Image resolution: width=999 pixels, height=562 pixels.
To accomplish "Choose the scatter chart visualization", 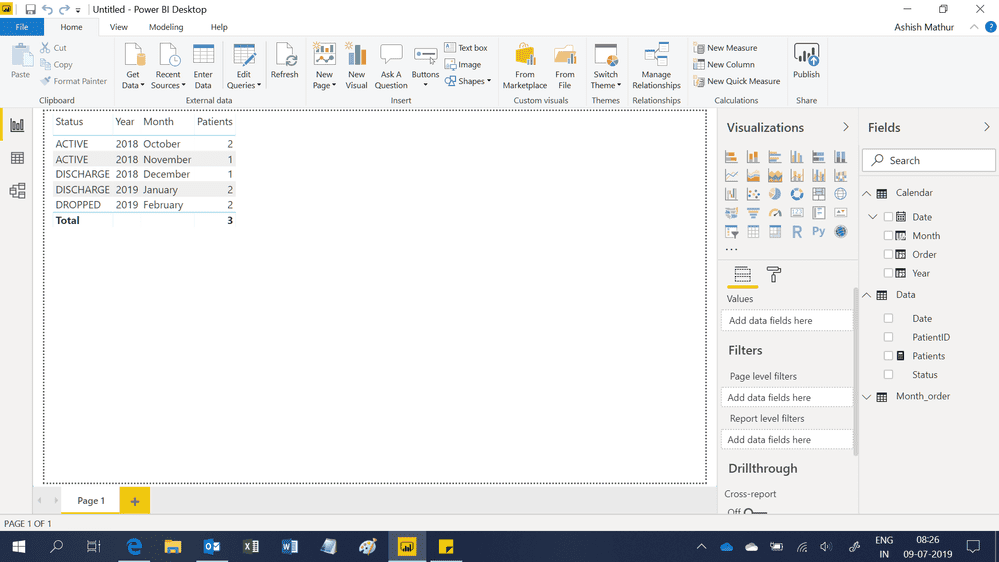I will [753, 194].
